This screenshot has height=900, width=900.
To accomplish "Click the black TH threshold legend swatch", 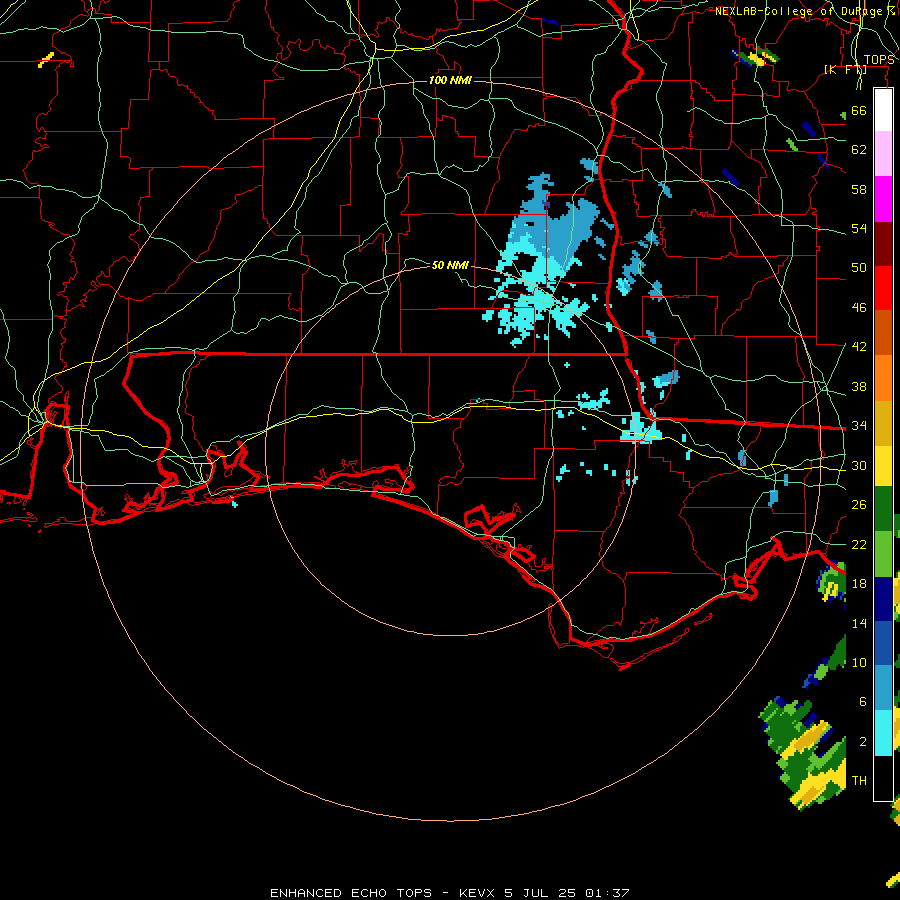I will [x=883, y=778].
